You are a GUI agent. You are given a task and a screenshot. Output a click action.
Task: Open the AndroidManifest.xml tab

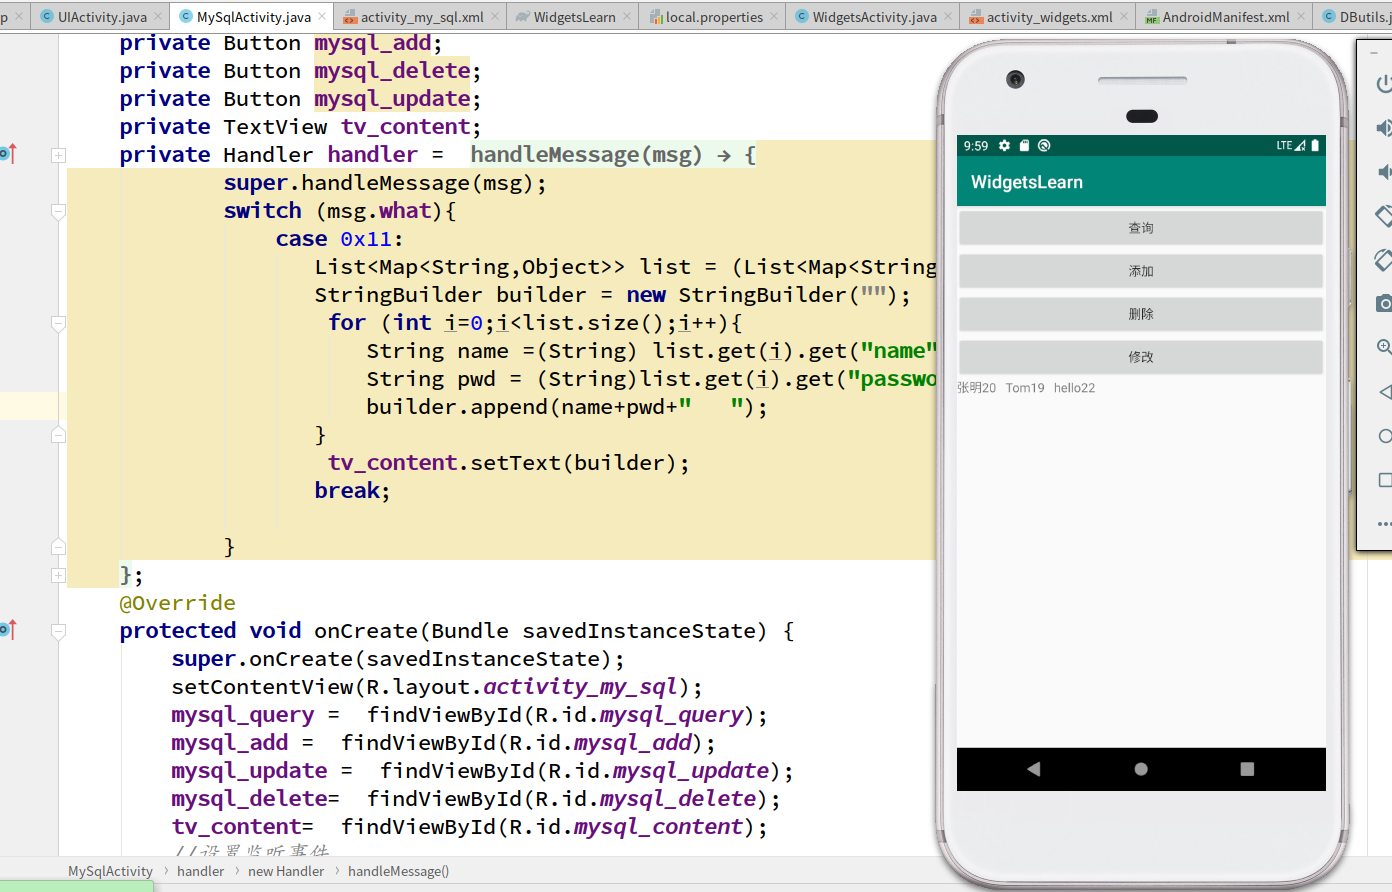pos(1226,17)
